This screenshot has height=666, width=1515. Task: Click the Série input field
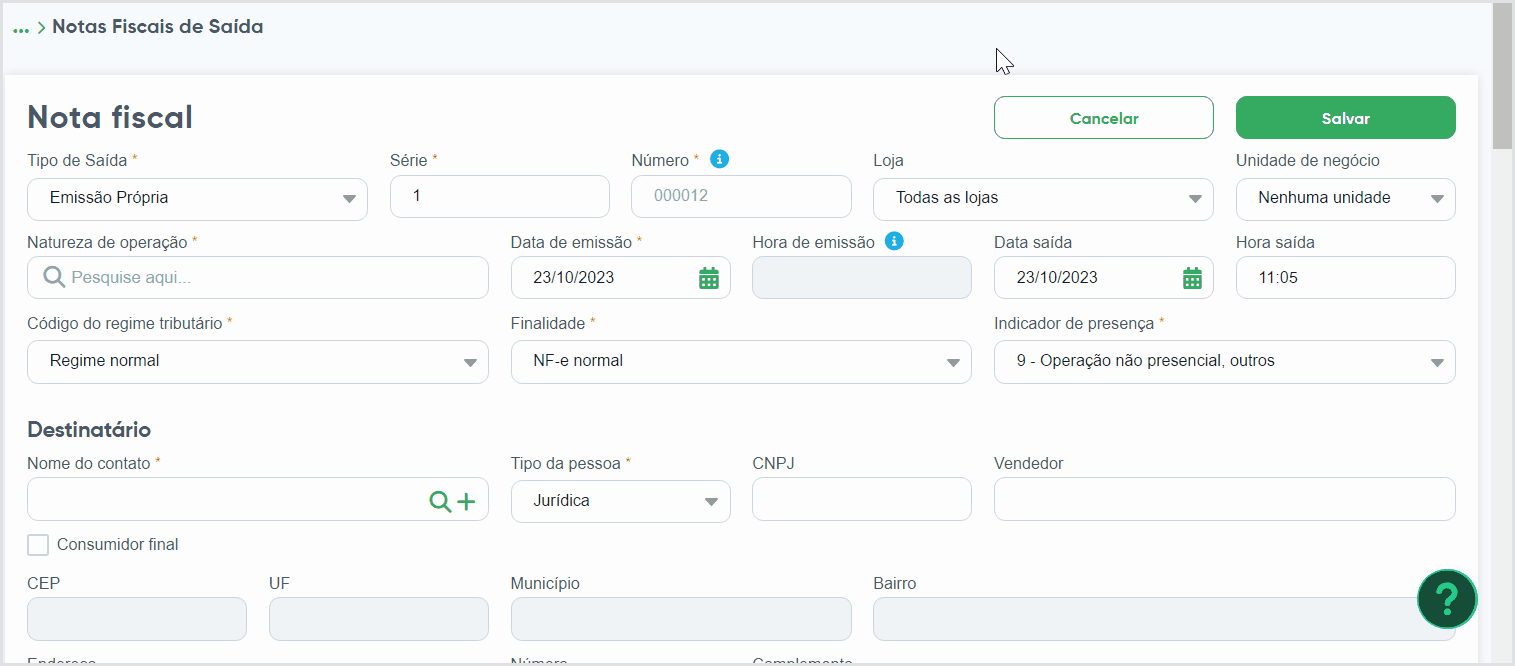click(500, 196)
